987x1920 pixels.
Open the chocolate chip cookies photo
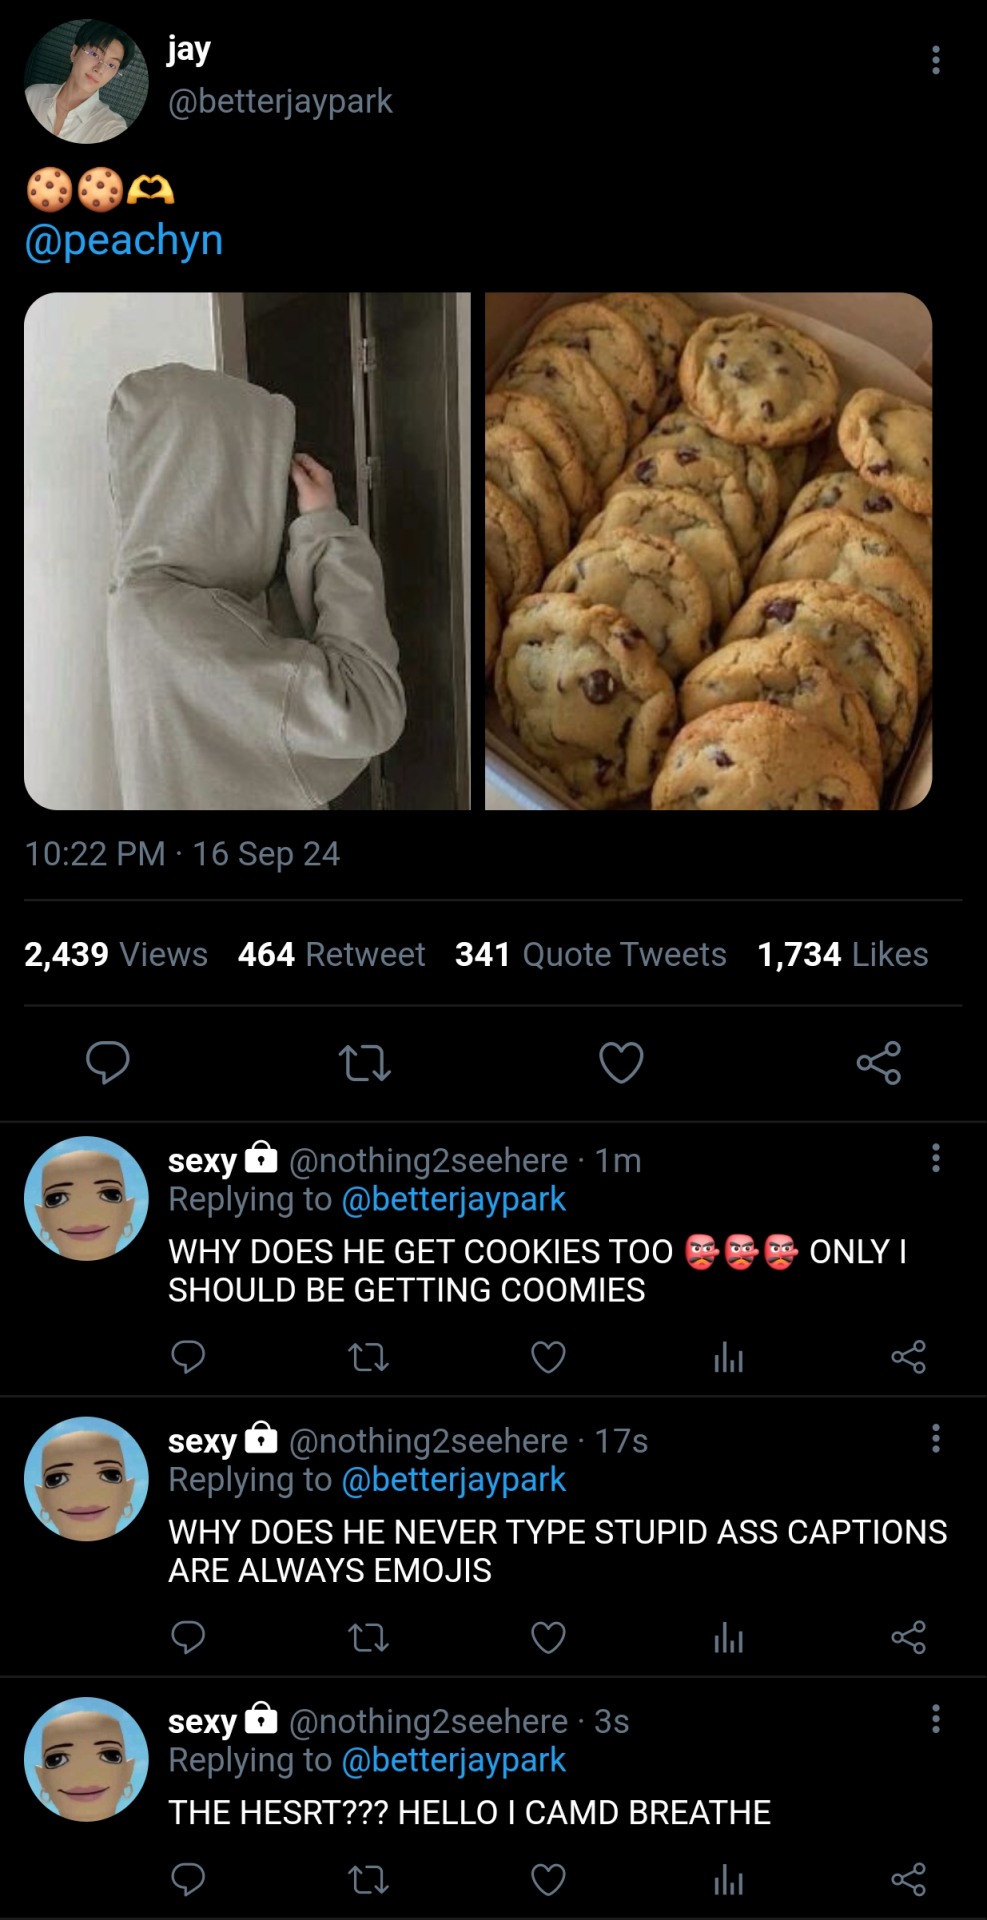point(708,550)
